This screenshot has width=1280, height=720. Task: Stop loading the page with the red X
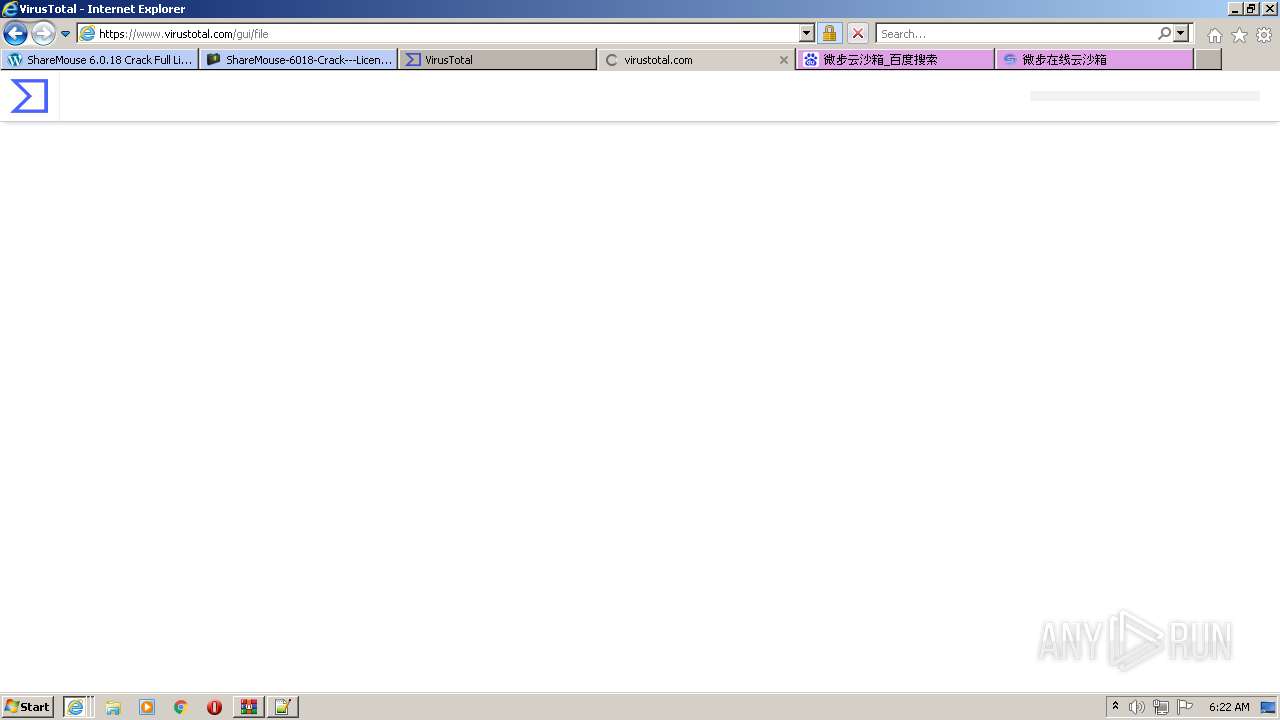(858, 33)
